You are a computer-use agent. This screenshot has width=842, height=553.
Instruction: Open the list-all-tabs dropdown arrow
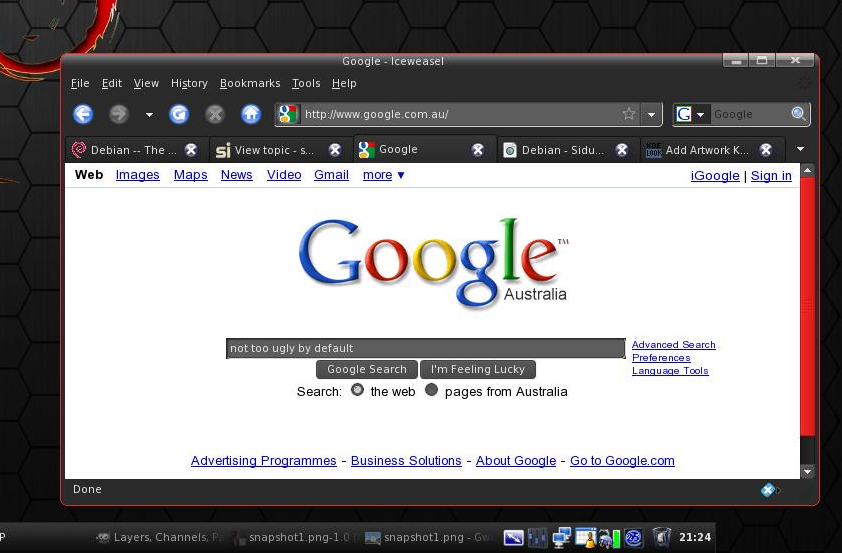(800, 149)
